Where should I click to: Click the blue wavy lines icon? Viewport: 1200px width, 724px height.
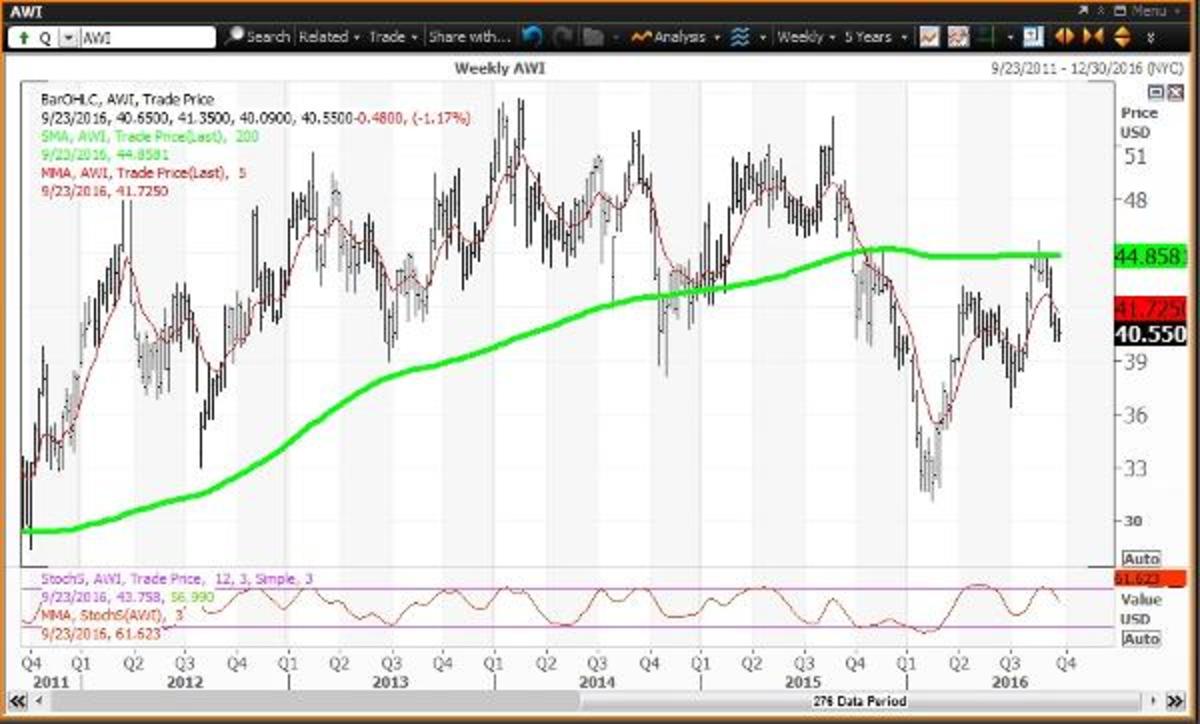[x=741, y=37]
